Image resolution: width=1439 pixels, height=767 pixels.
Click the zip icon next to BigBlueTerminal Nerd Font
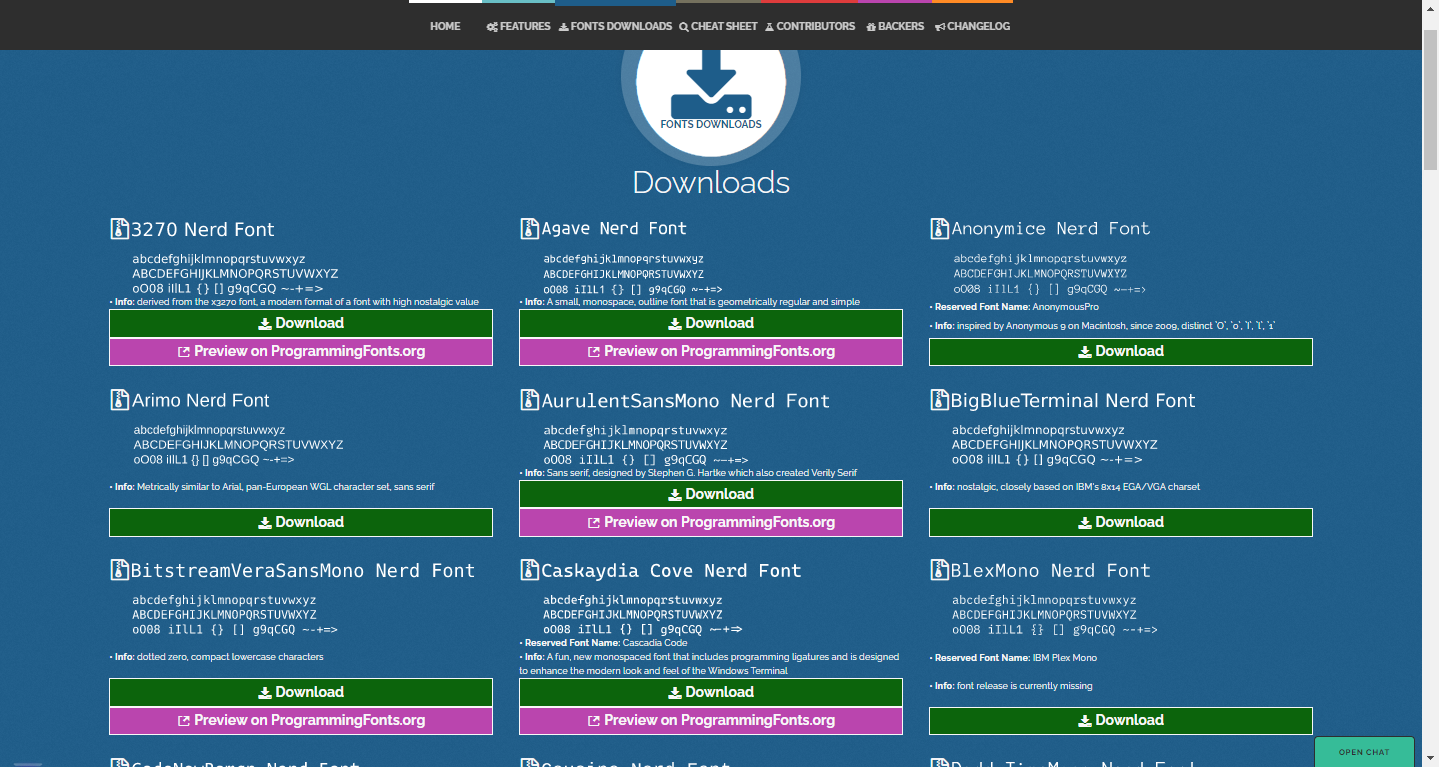(x=939, y=400)
